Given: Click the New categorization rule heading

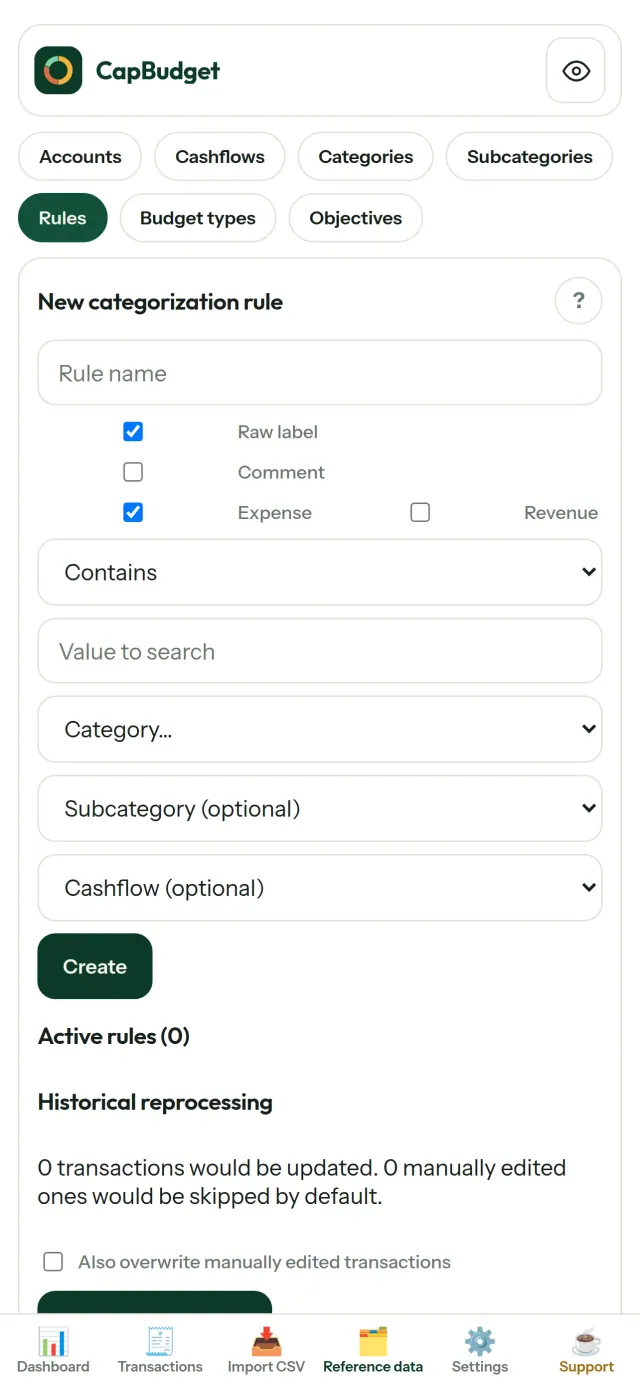Looking at the screenshot, I should [x=160, y=302].
